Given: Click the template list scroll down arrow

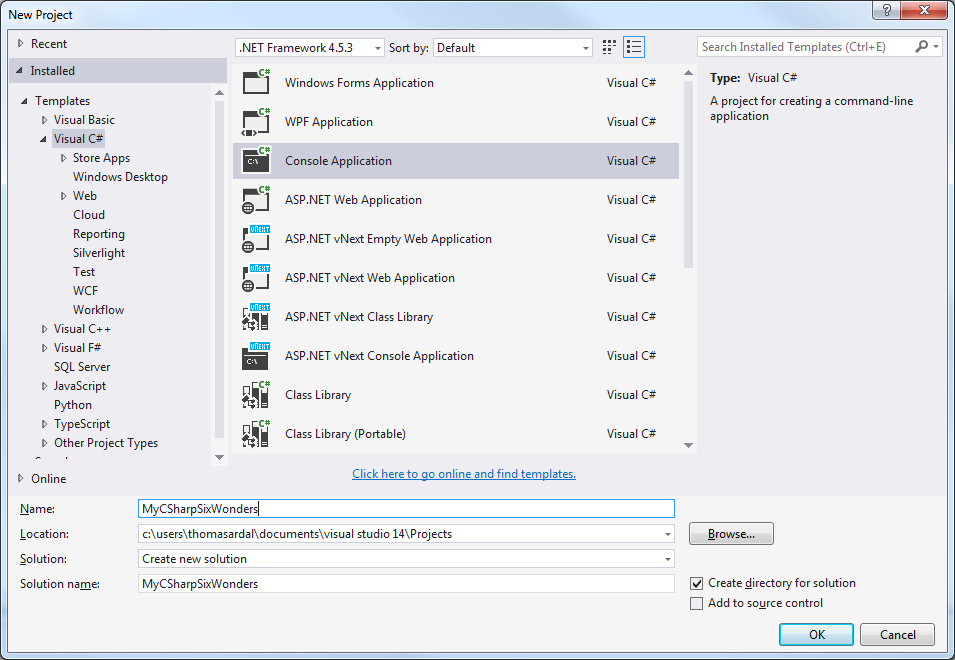Looking at the screenshot, I should [x=688, y=446].
